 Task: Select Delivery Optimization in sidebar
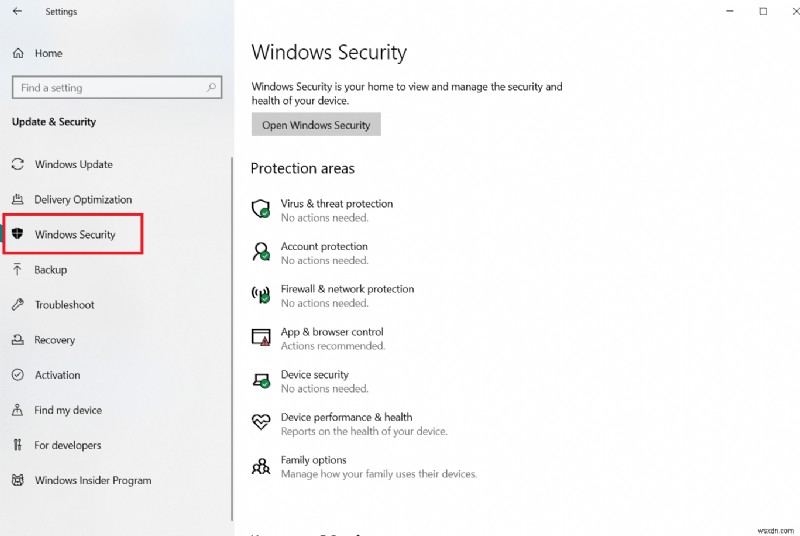(x=82, y=200)
